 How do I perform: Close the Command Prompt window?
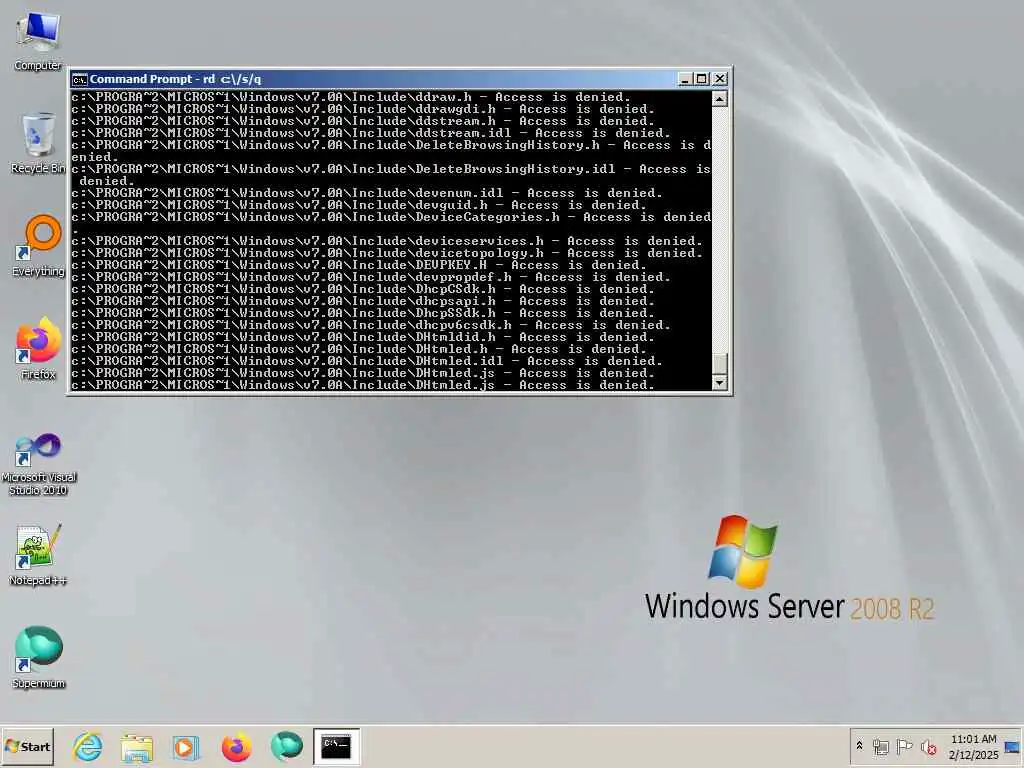(x=720, y=79)
